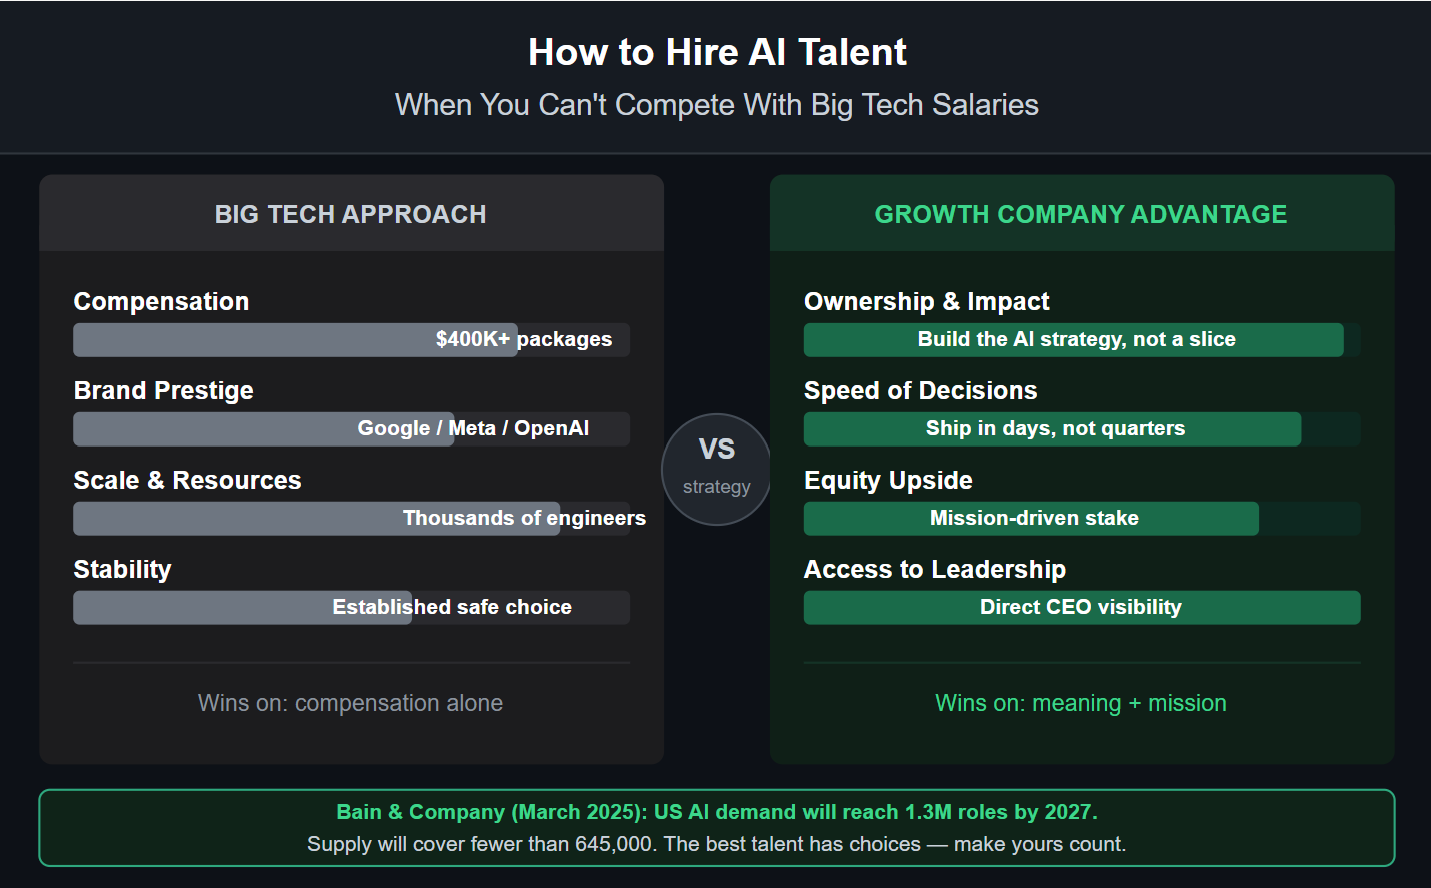1431x888 pixels.
Task: Select the Direct CEO visibility bar
Action: 1081,608
